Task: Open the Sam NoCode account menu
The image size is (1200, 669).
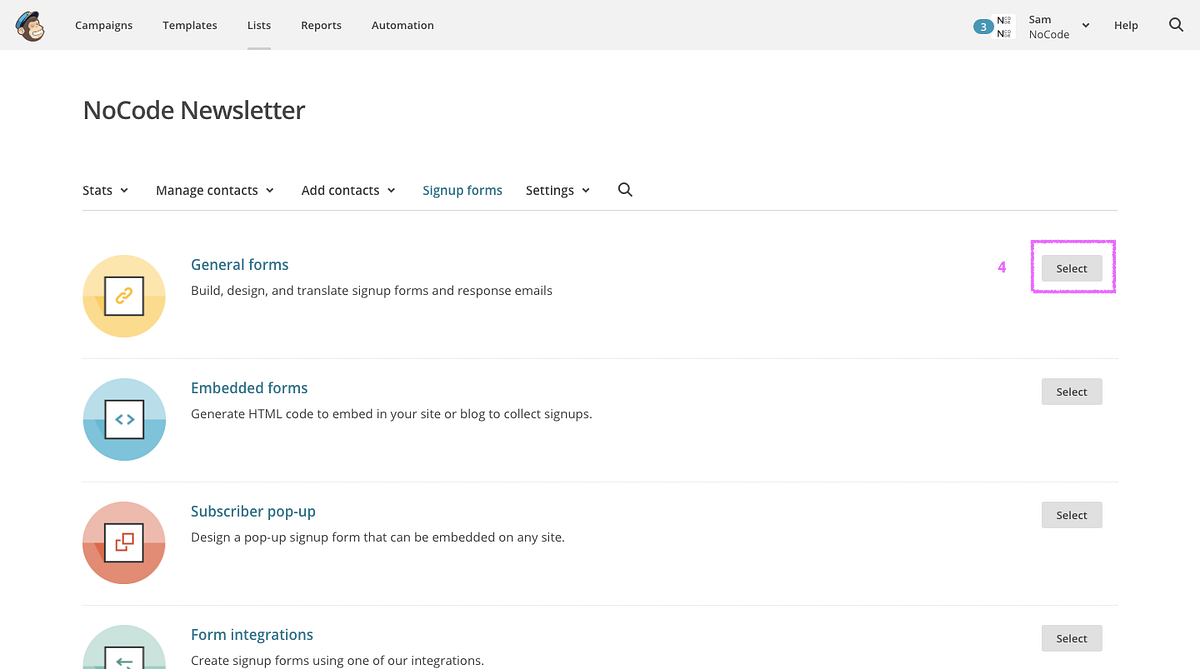Action: [1058, 26]
